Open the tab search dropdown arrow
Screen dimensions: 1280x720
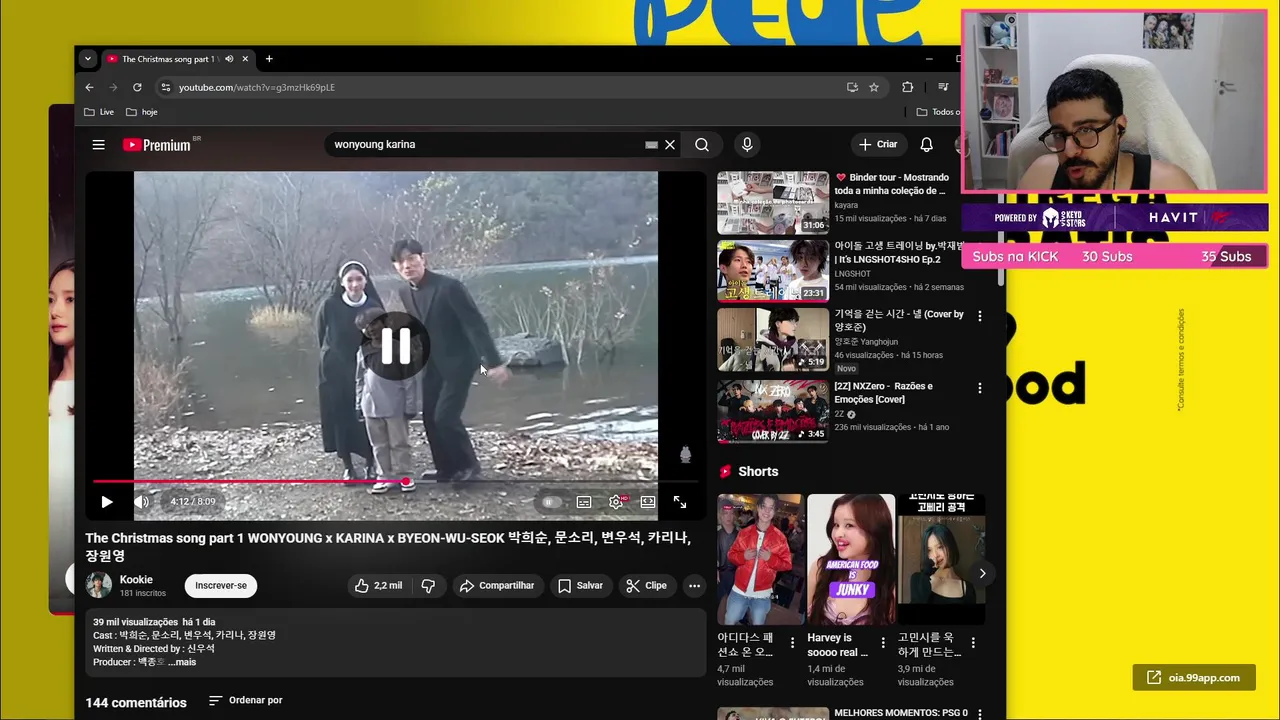tap(87, 59)
